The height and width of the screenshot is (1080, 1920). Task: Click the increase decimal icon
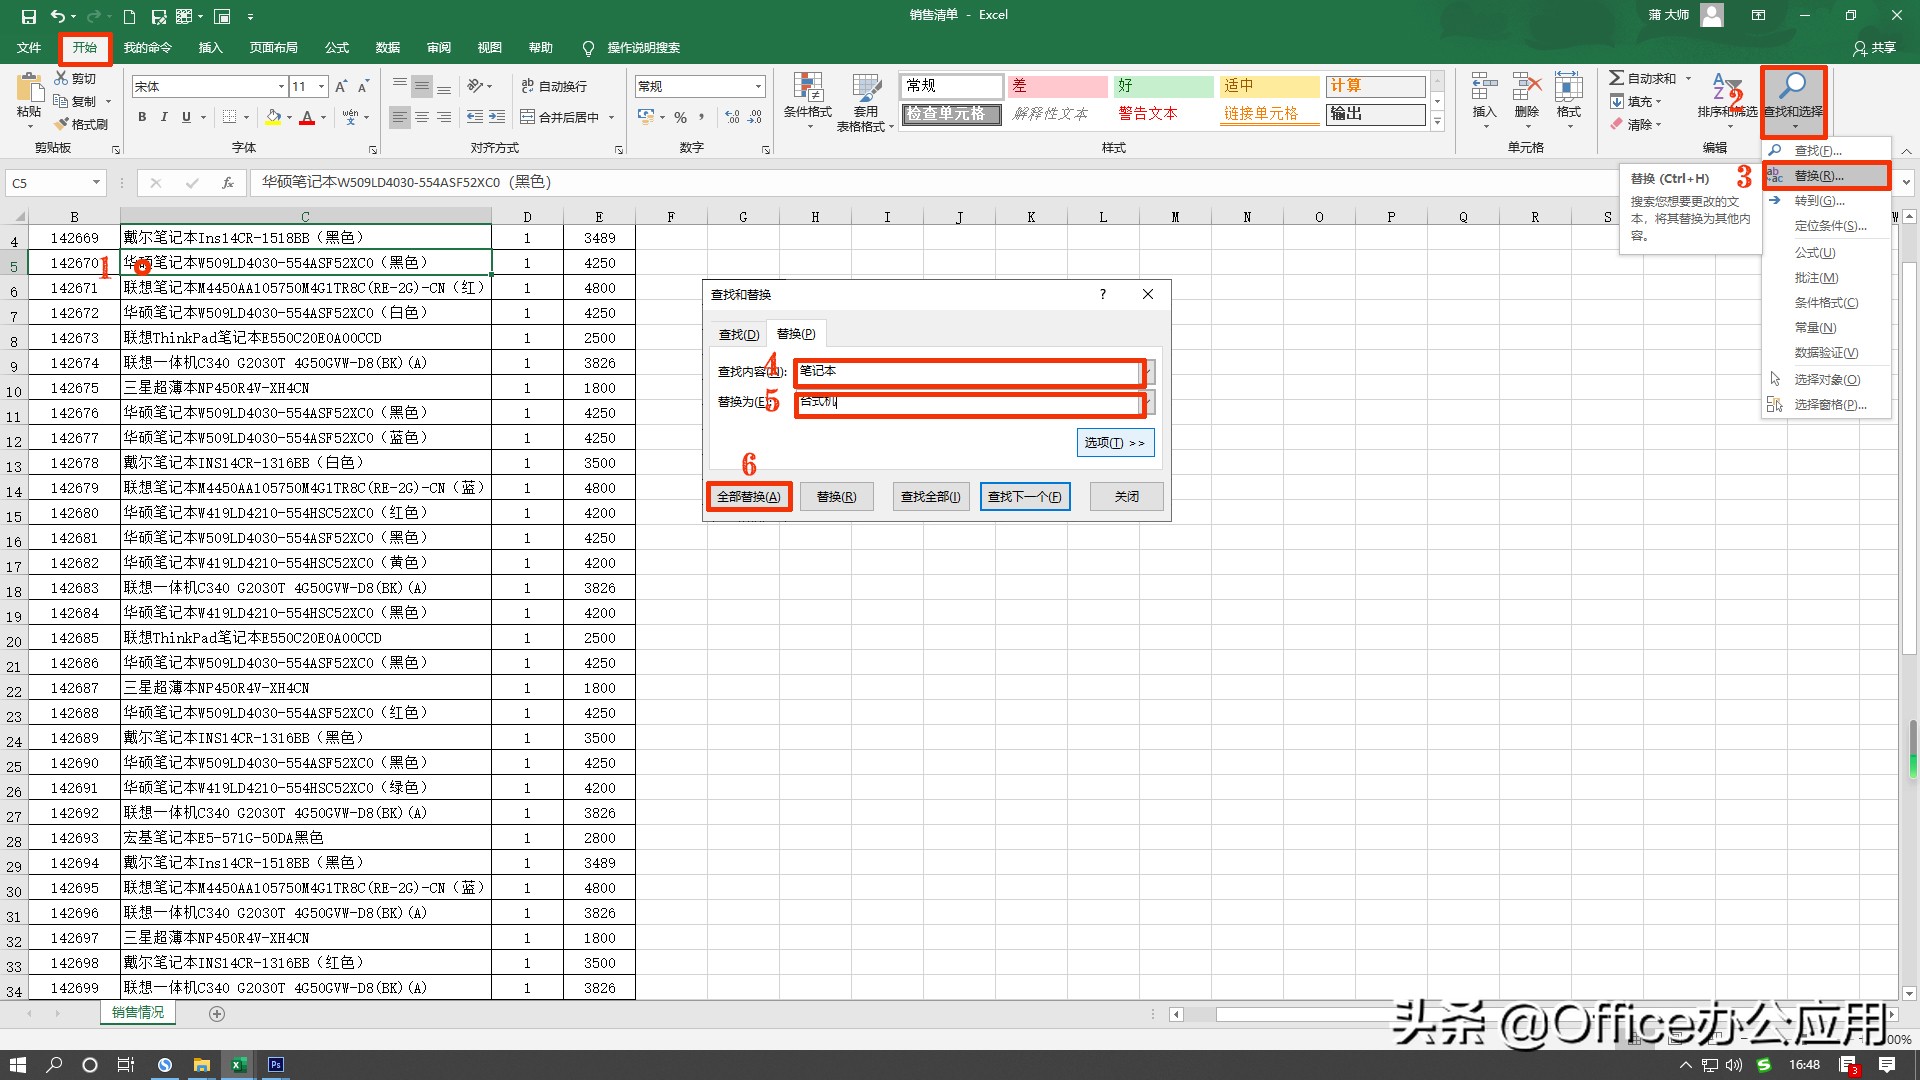732,117
